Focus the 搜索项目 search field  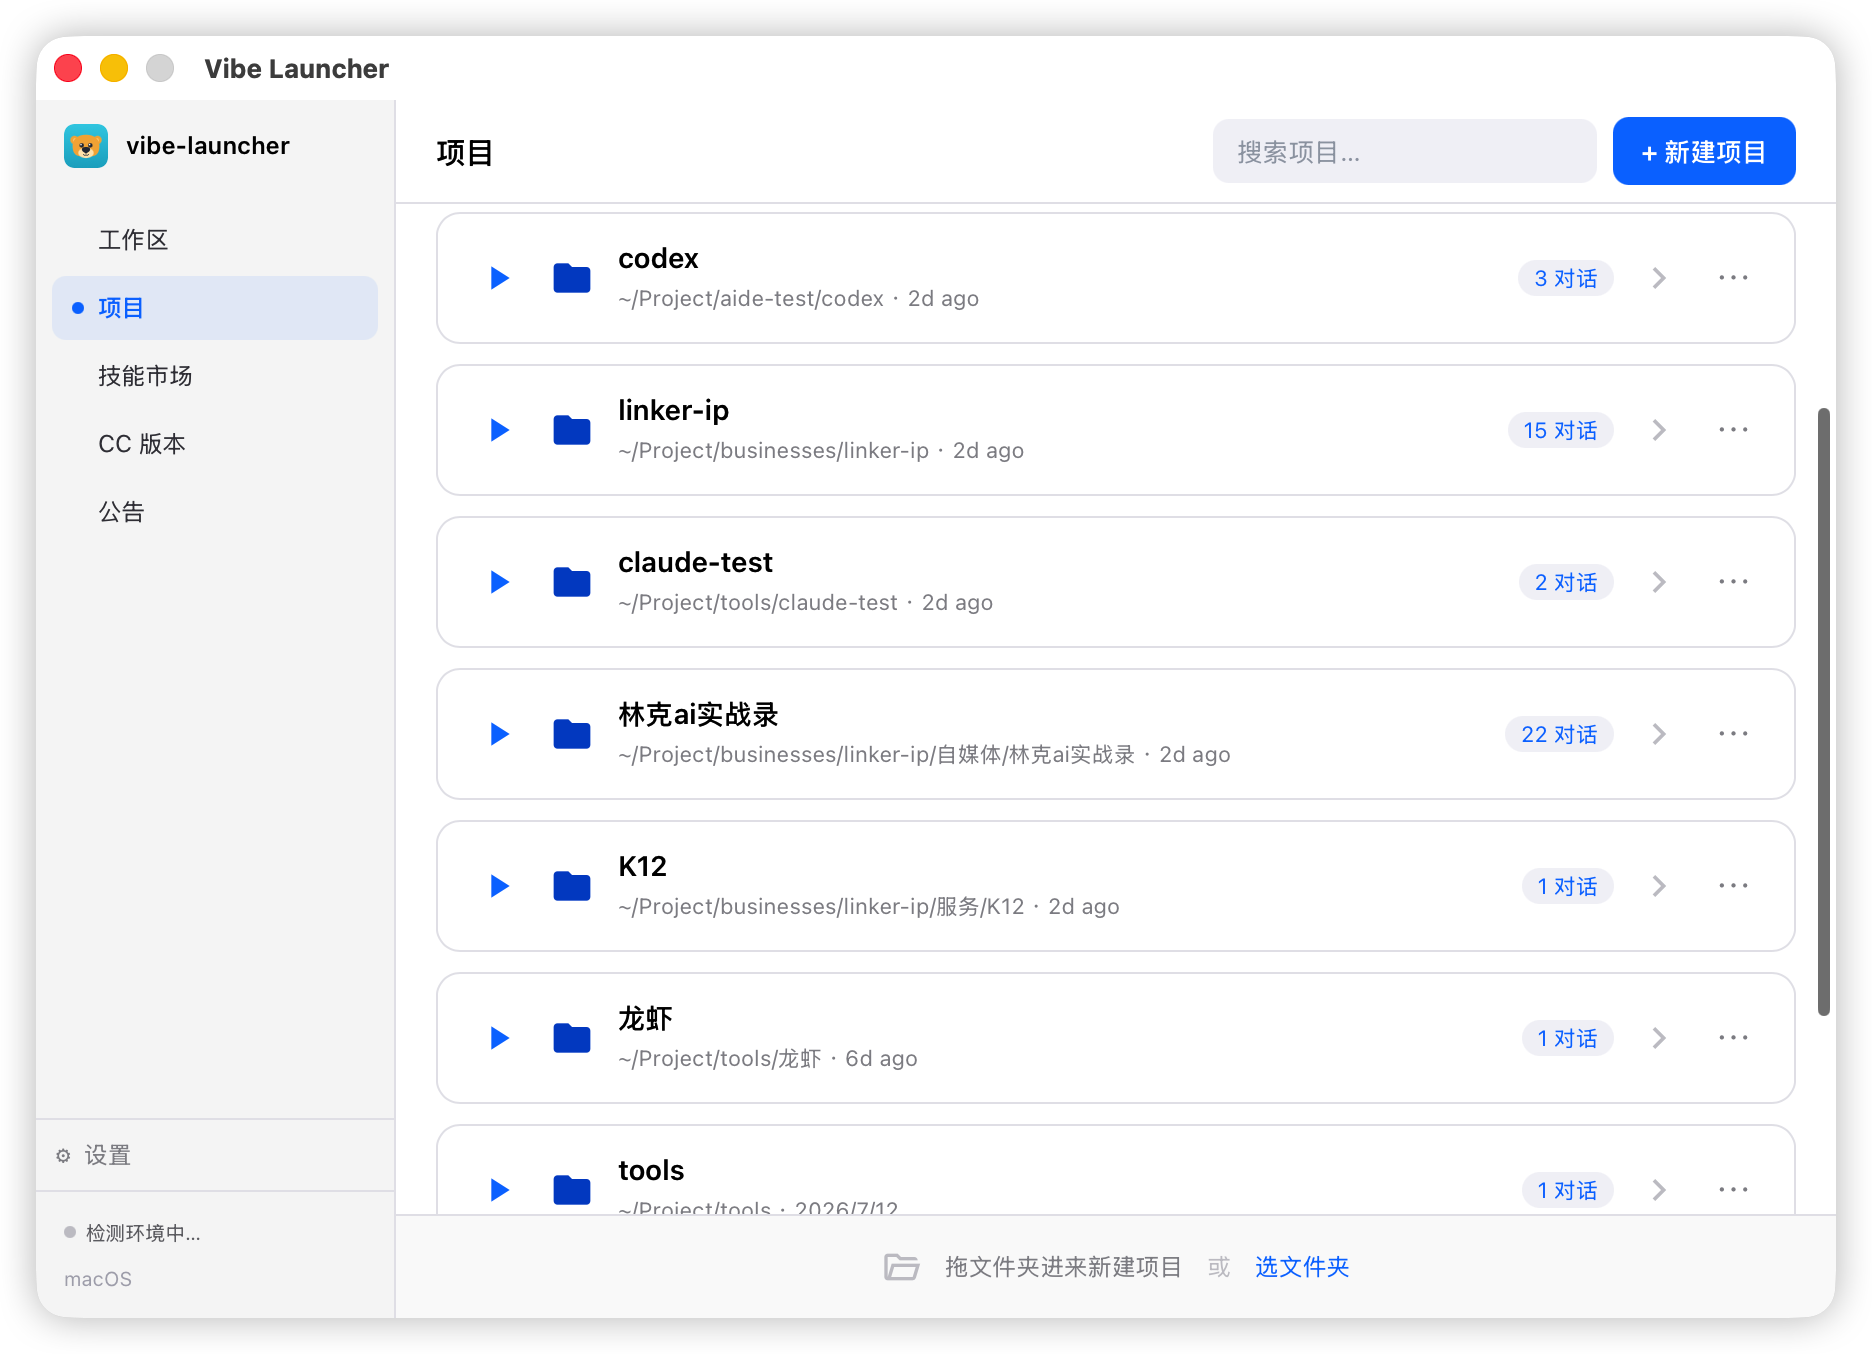[1404, 151]
